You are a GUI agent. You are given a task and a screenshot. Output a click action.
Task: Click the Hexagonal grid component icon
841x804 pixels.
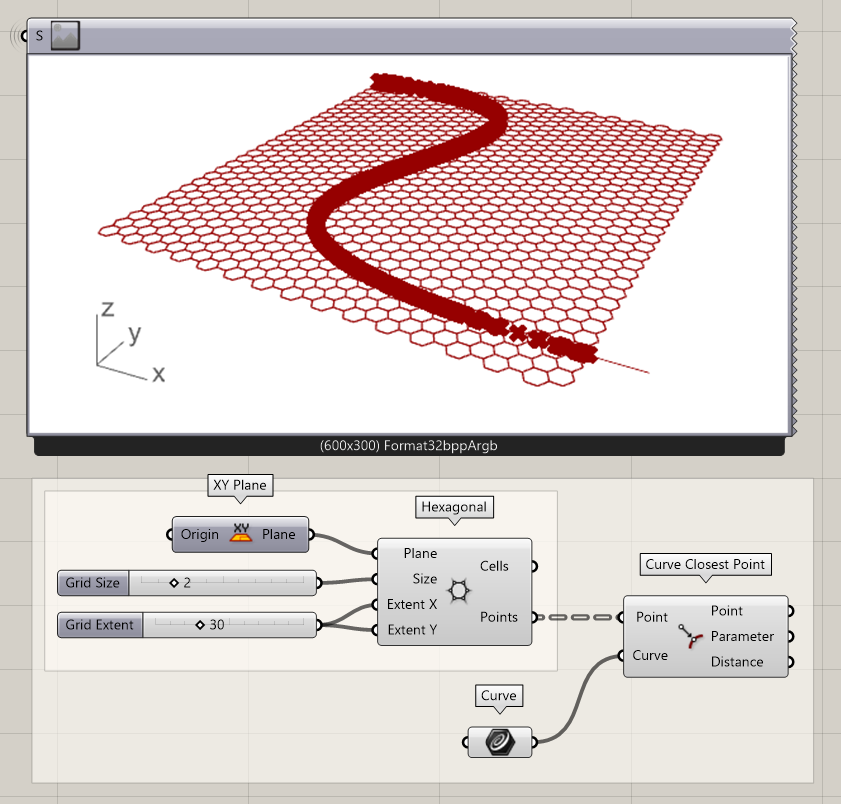459,592
